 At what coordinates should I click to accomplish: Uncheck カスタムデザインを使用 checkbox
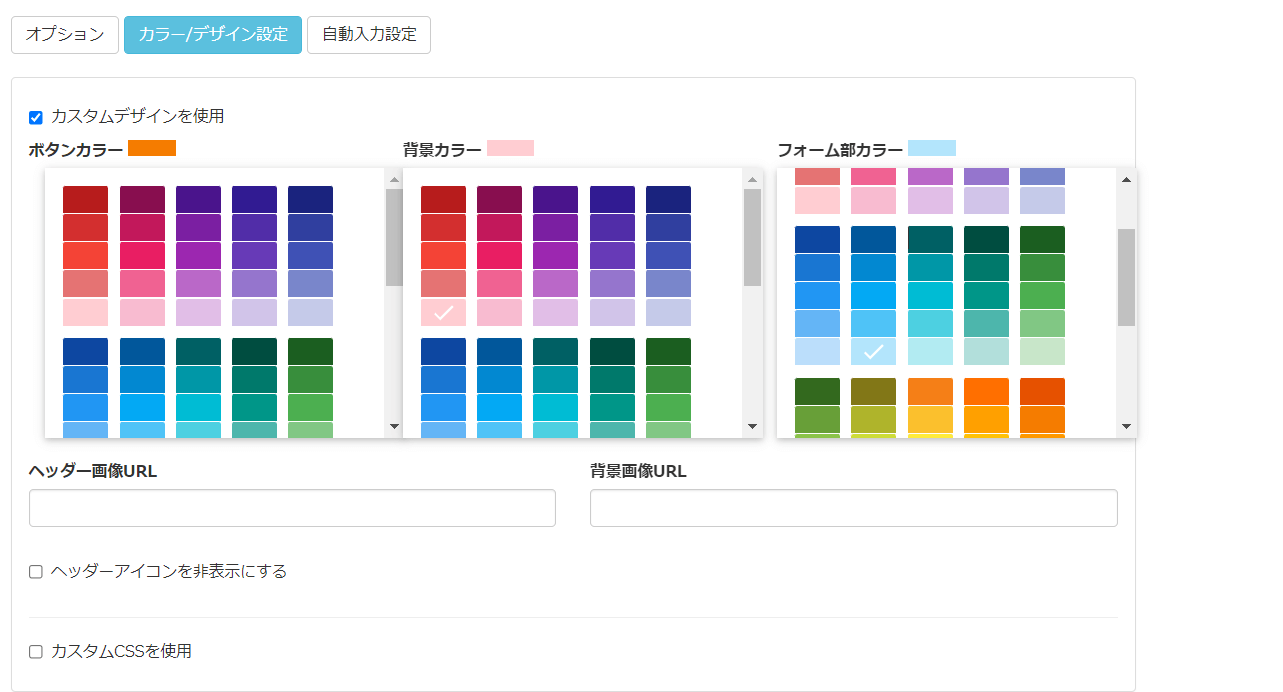click(x=36, y=117)
